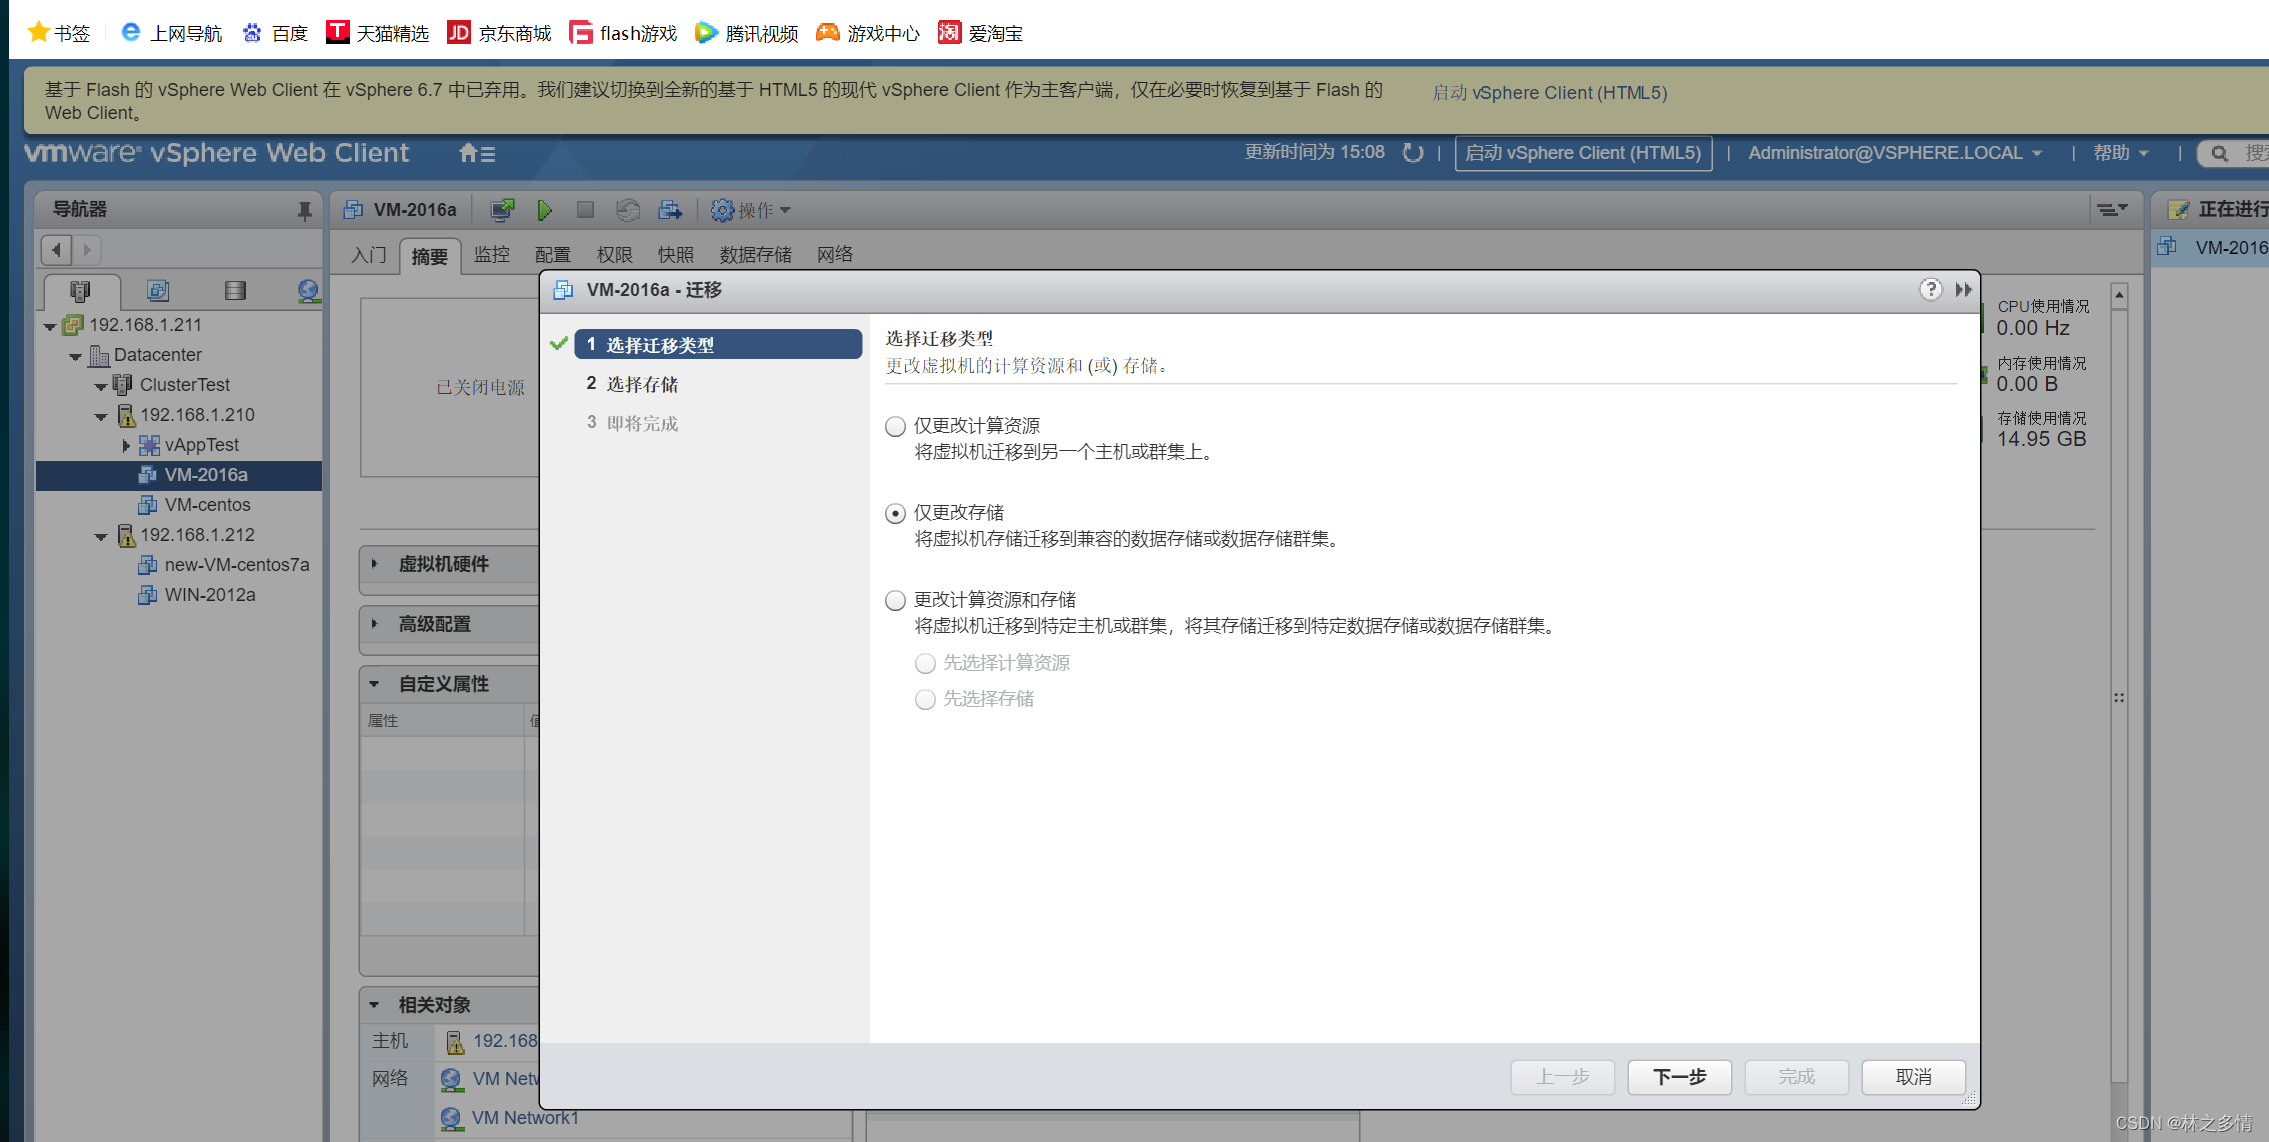This screenshot has height=1142, width=2269.
Task: Click the pin icon in the navigator header
Action: tap(304, 210)
